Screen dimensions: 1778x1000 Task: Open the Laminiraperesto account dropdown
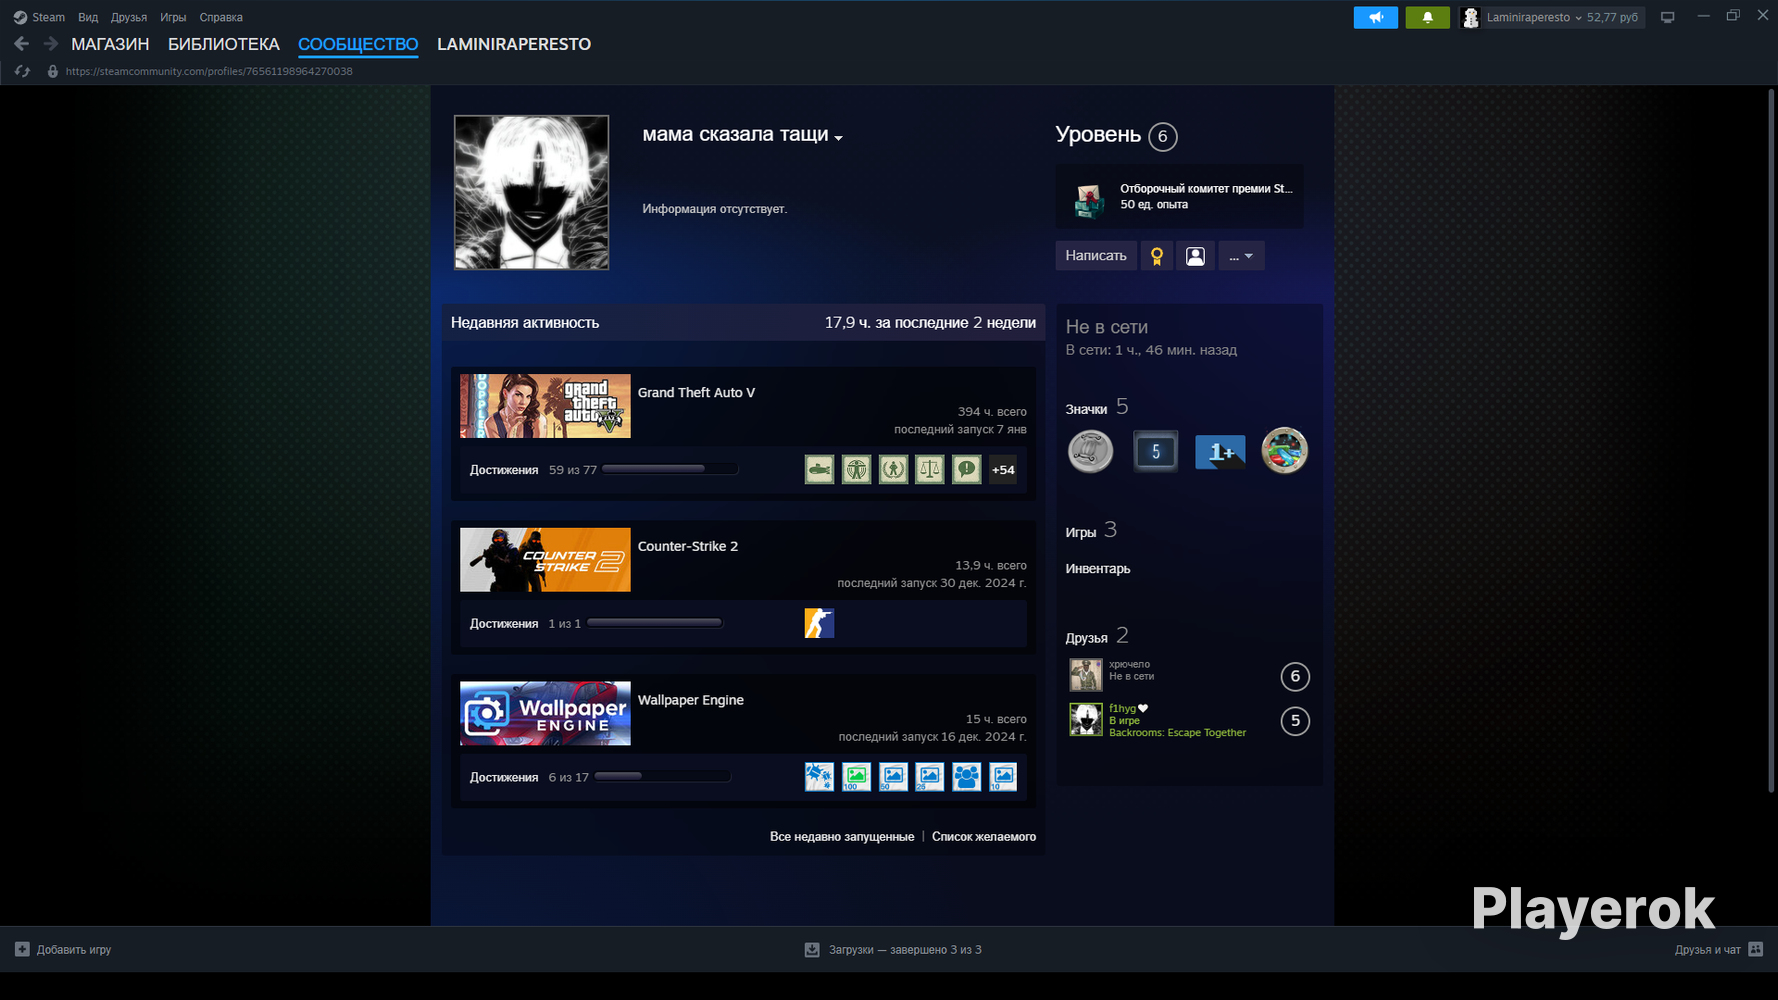1563,17
